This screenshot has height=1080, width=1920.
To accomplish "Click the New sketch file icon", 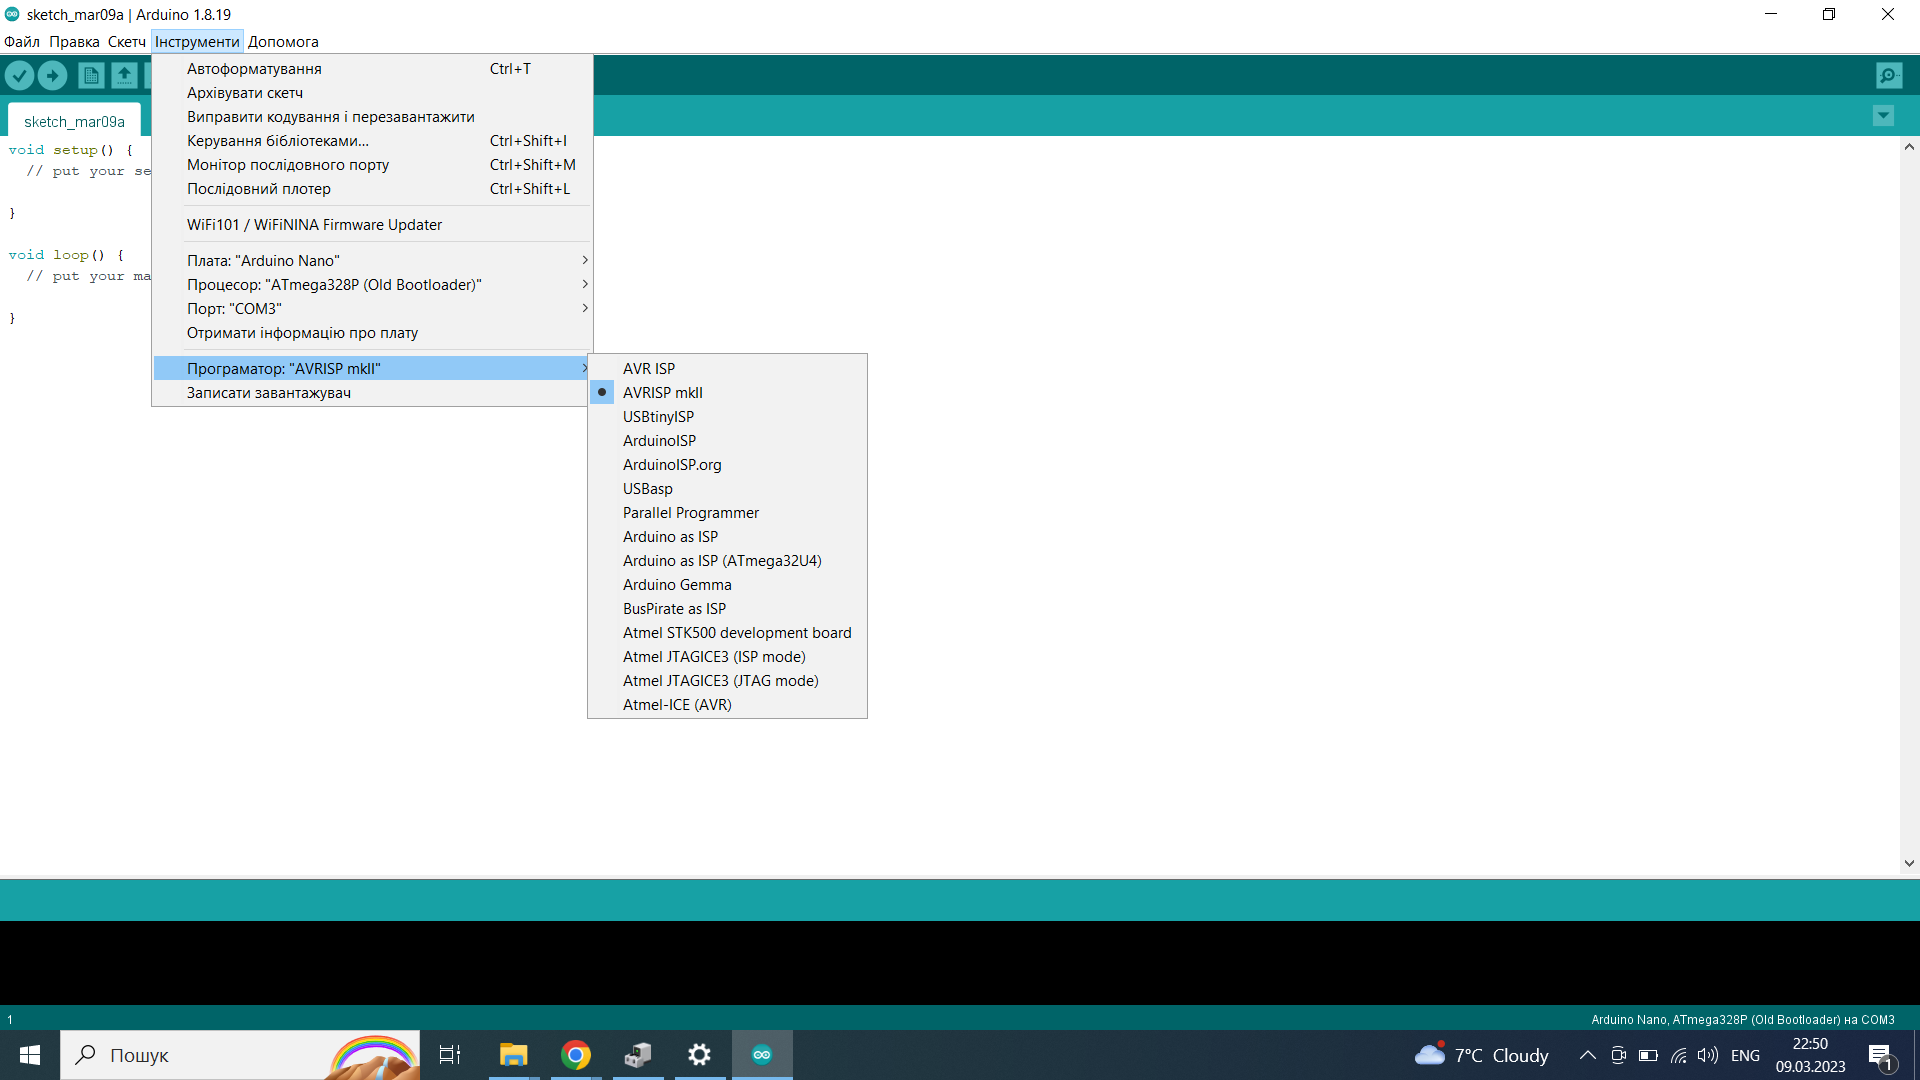I will (x=91, y=75).
